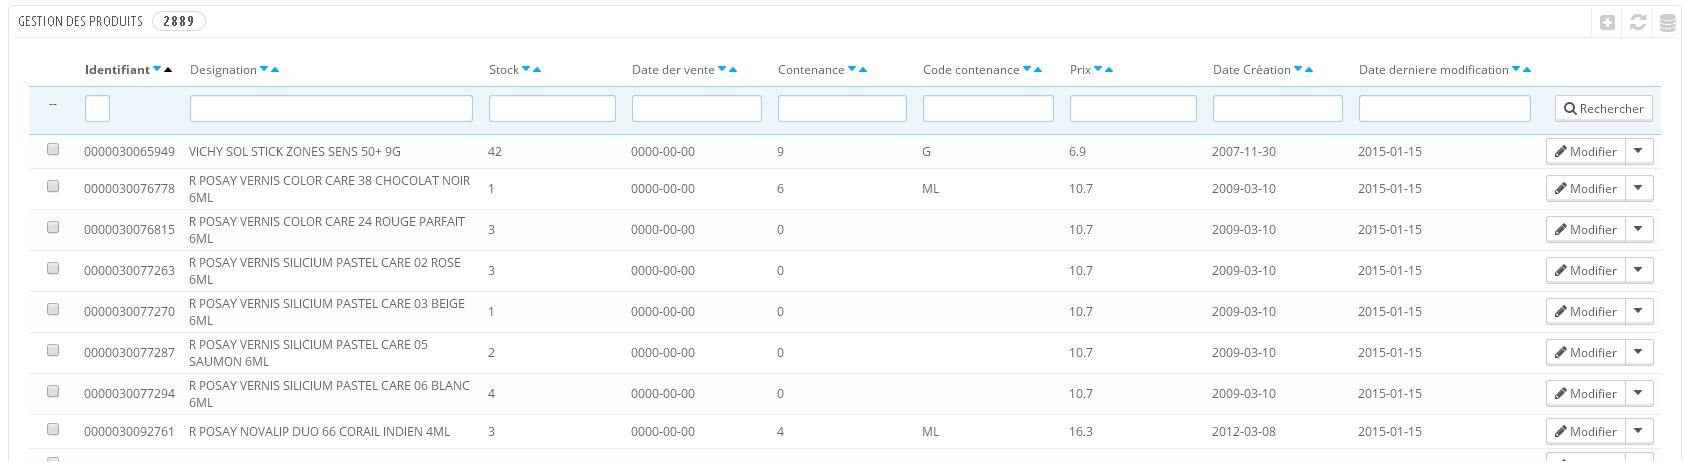Sort Identifiant column descending
This screenshot has width=1685, height=463.
[x=158, y=70]
